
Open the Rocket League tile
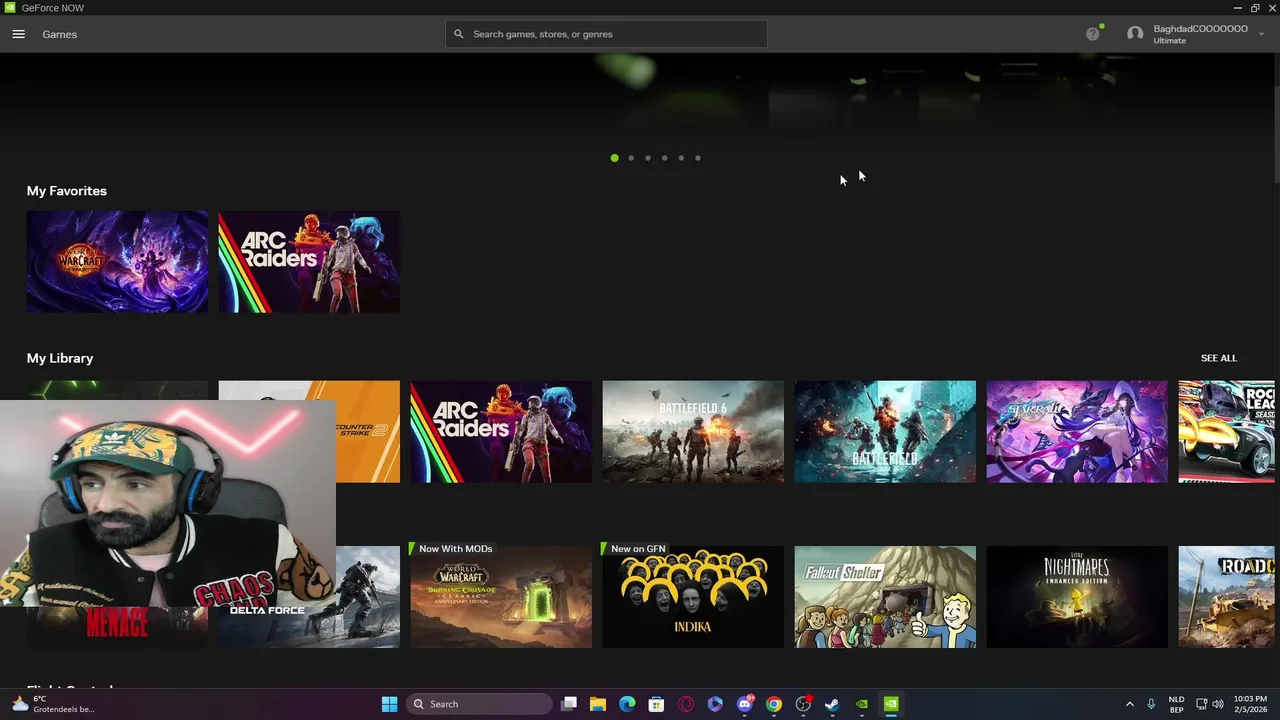[1227, 432]
